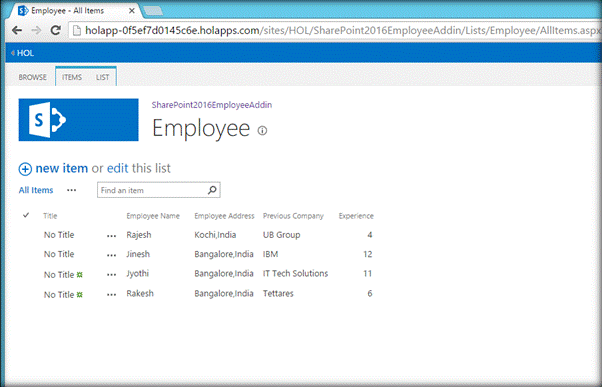Screen dimensions: 602x387
Task: Click the Rajesh employee name cell
Action: coord(139,235)
